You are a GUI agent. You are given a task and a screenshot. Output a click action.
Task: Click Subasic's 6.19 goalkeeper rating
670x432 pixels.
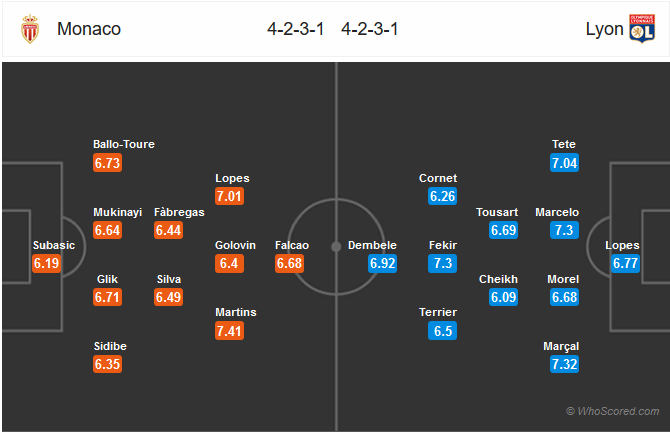(x=48, y=264)
